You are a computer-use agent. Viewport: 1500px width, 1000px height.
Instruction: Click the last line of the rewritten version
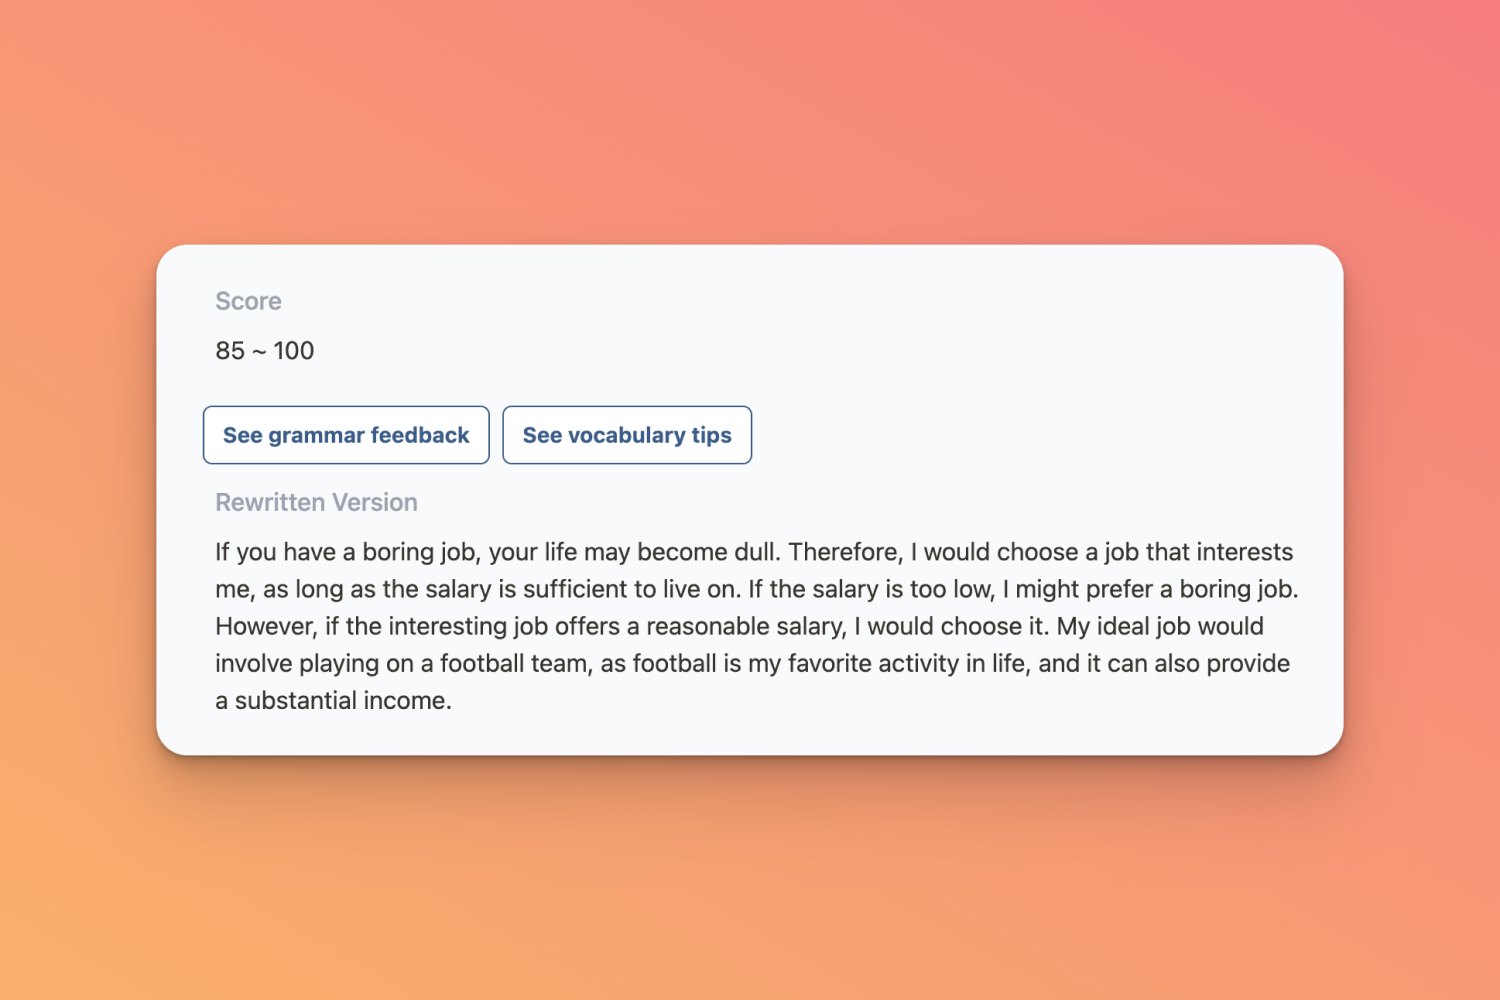(332, 700)
